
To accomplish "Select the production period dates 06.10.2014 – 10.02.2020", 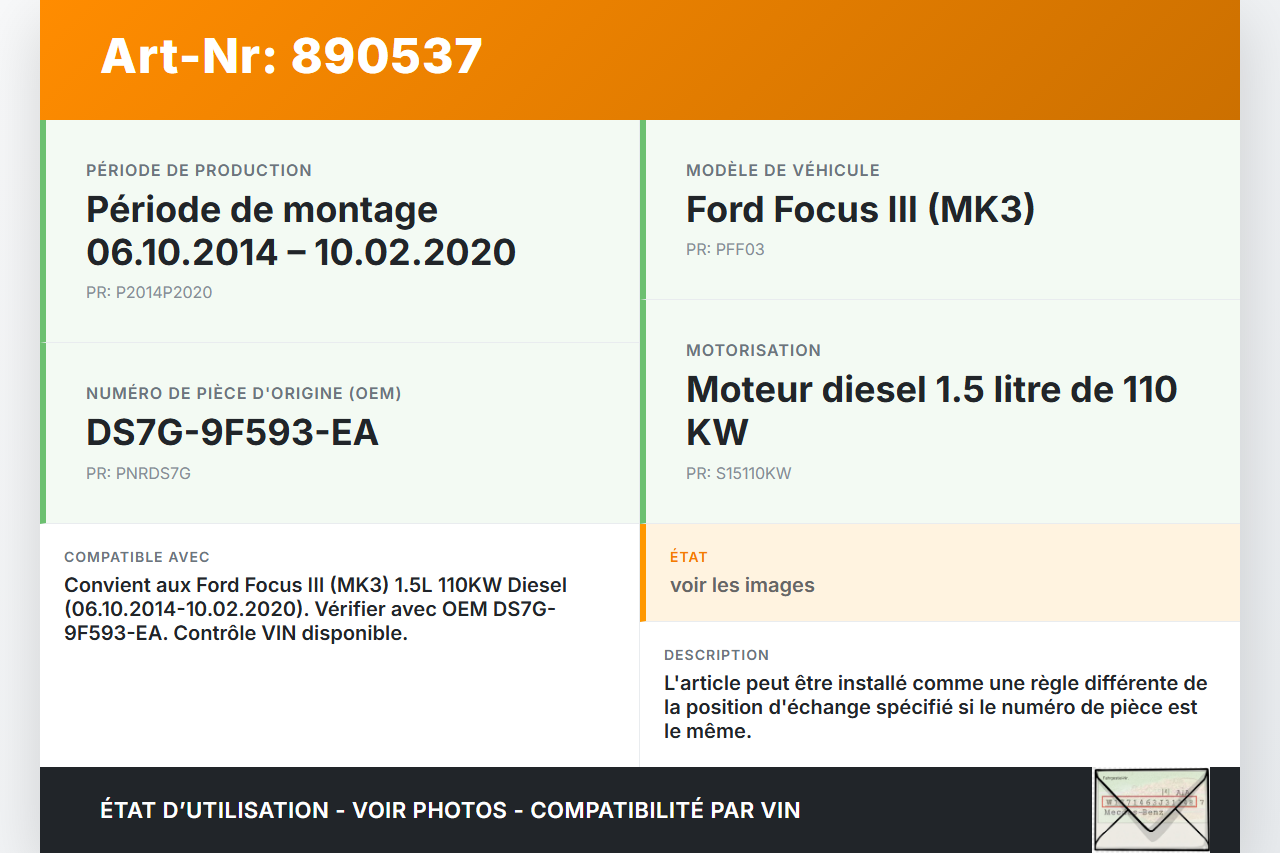I will tap(301, 252).
